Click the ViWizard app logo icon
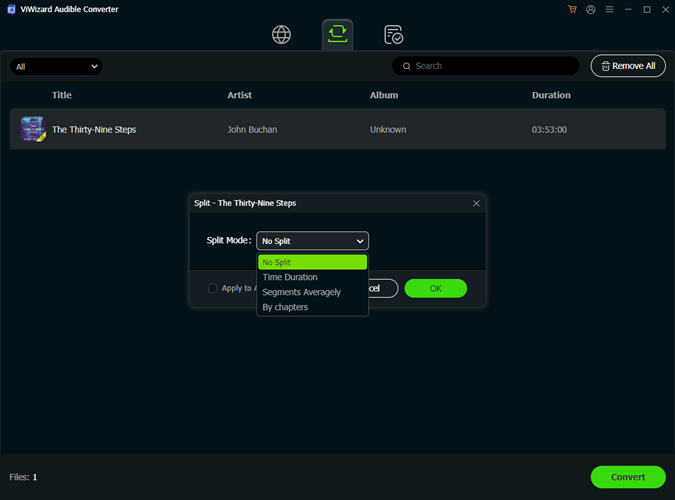675x500 pixels. (x=12, y=9)
